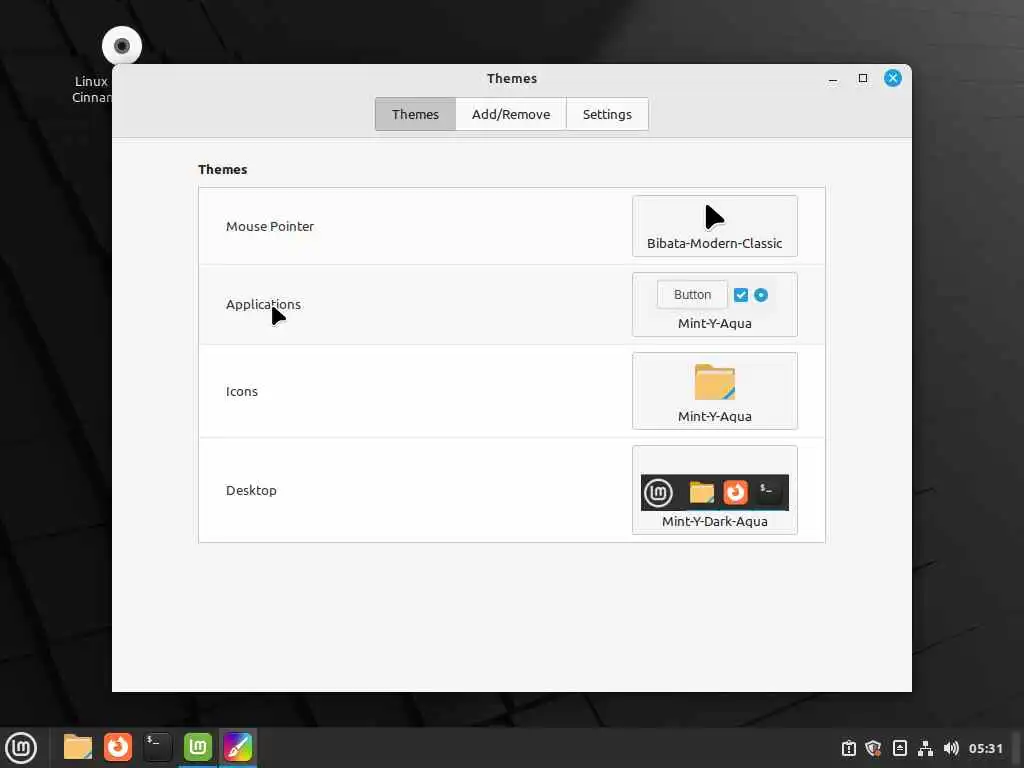The width and height of the screenshot is (1024, 768).
Task: Close the Themes window
Action: [893, 78]
